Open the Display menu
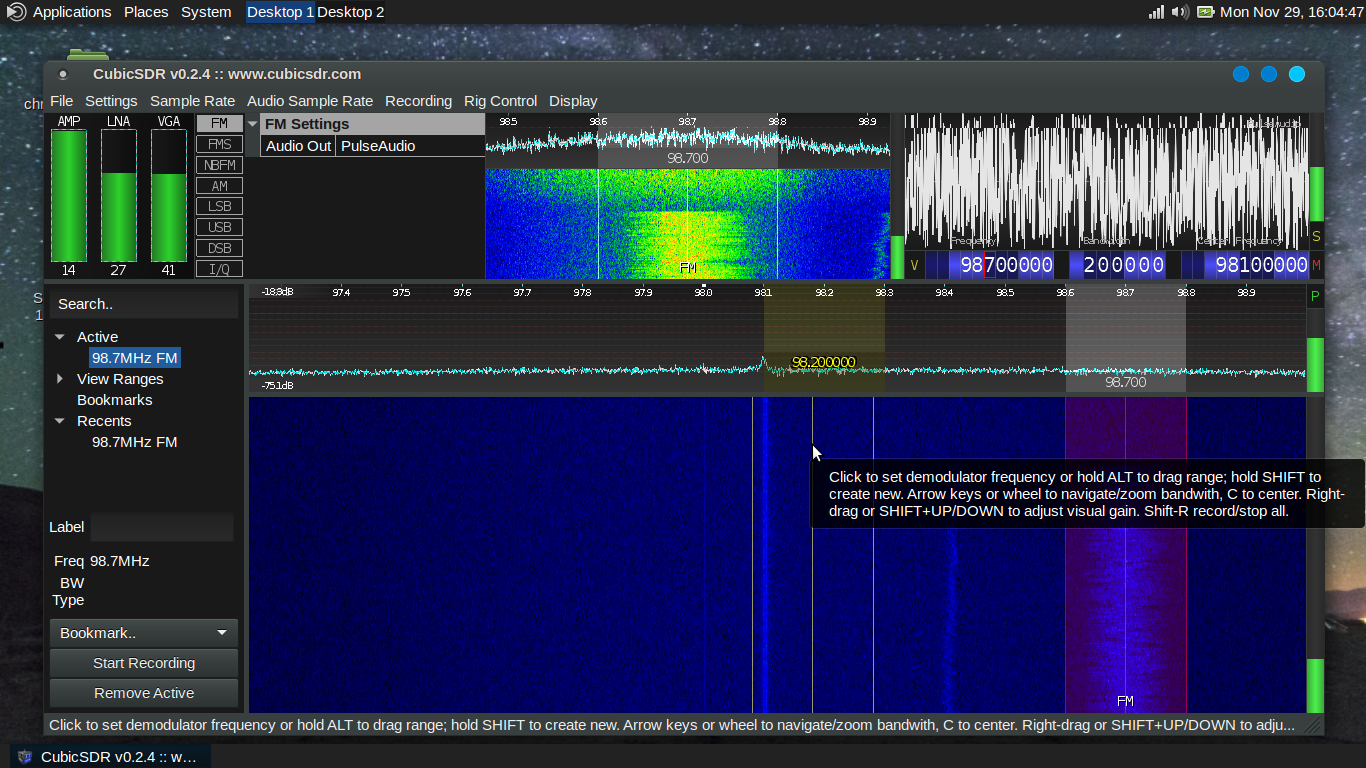 click(573, 101)
